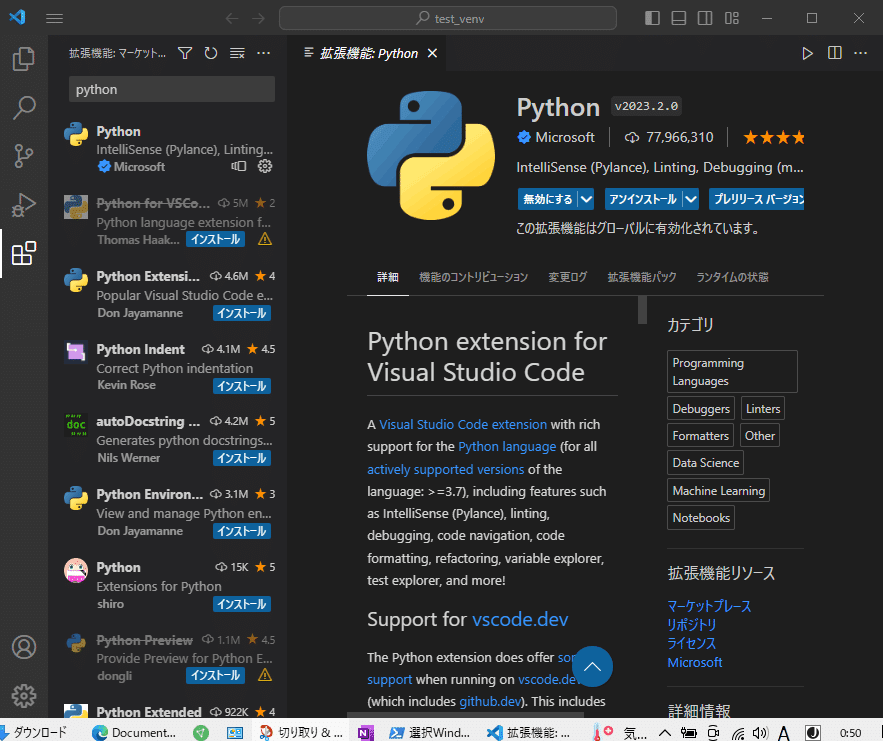This screenshot has width=883, height=741.
Task: Open OneNote from the Windows taskbar
Action: [366, 732]
